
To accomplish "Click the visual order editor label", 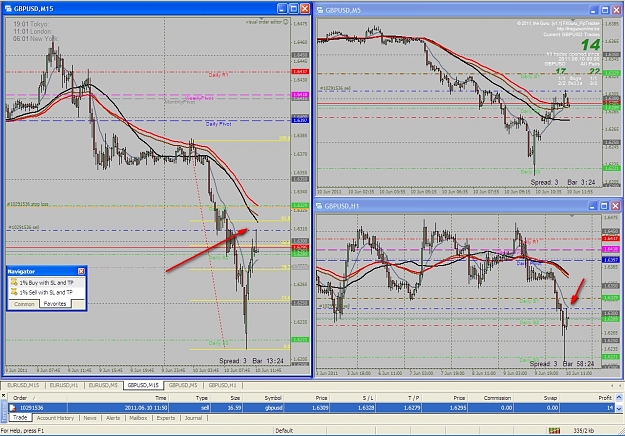I will [264, 22].
